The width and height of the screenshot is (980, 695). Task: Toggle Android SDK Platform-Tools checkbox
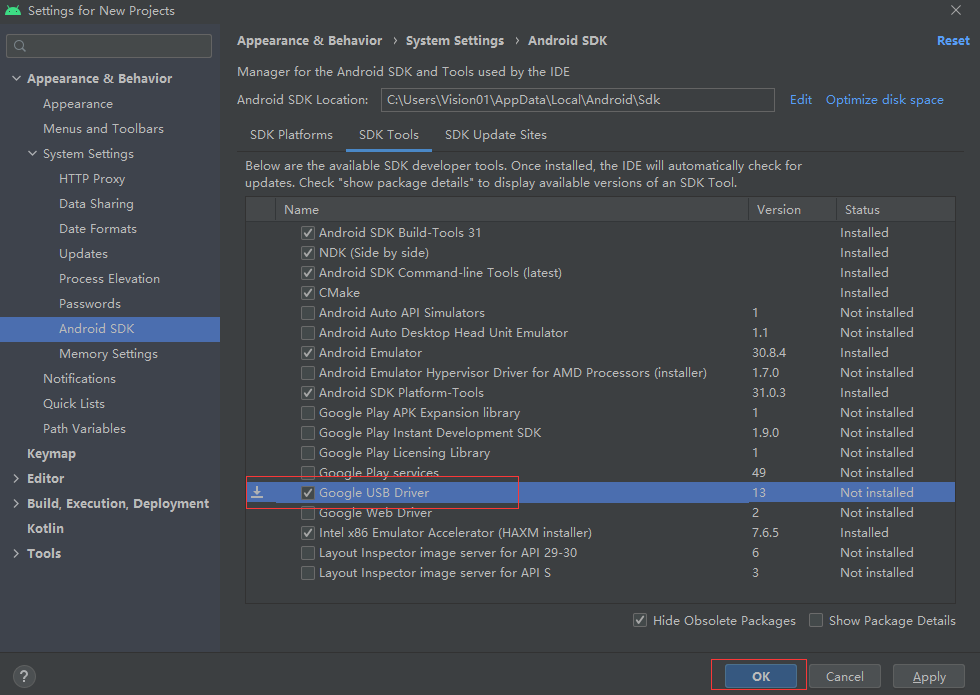point(308,393)
